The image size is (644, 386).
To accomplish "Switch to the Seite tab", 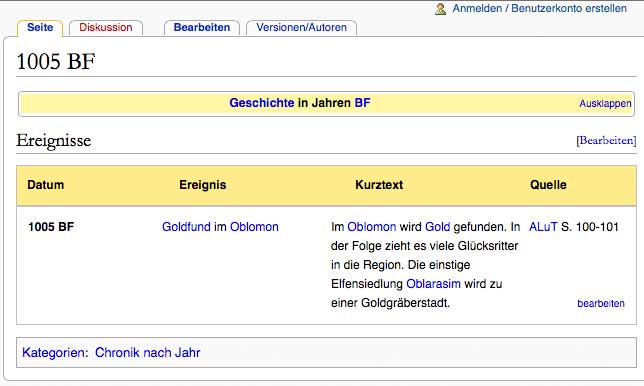I will 40,28.
